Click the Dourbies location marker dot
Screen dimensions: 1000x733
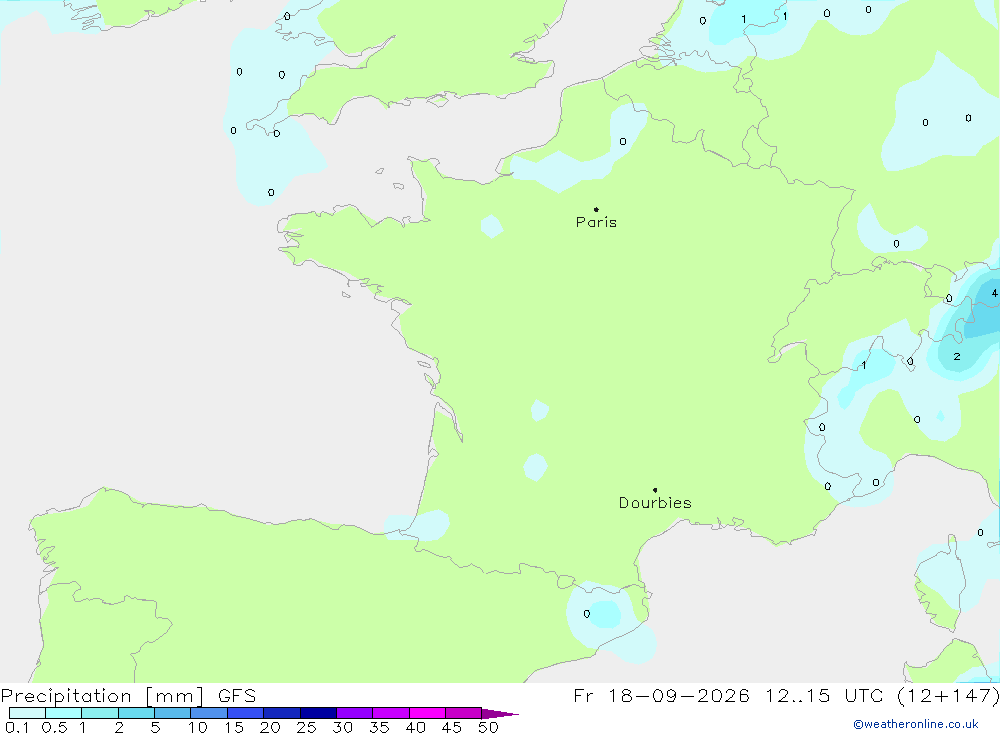(x=655, y=490)
